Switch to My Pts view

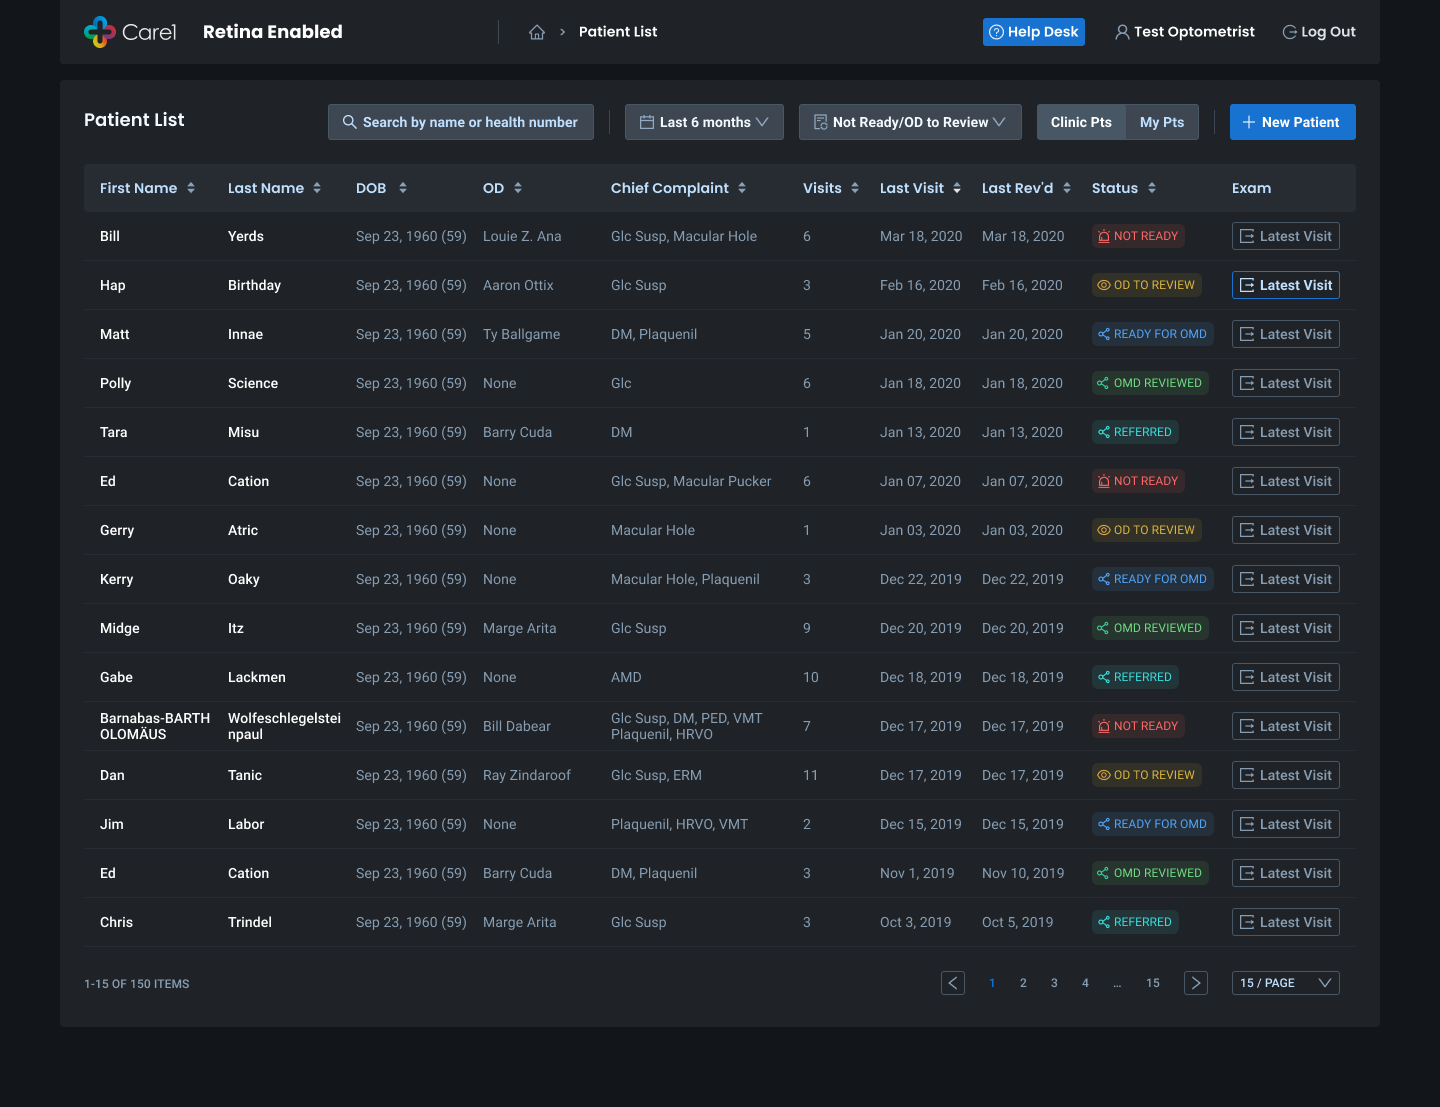[x=1162, y=122]
